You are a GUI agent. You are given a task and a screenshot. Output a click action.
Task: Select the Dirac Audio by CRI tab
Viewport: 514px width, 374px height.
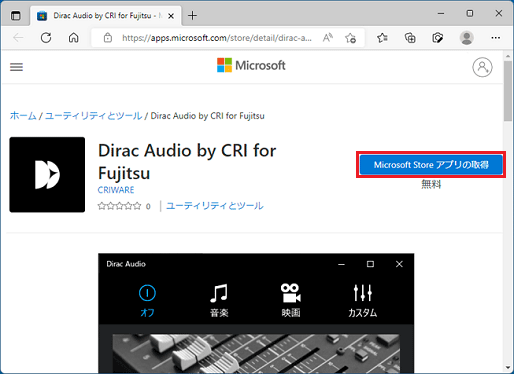106,16
